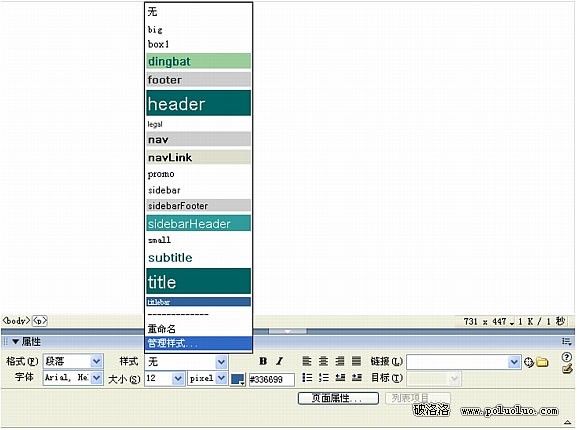Screen dimensions: 577x430
Task: Apply unordered bullet list
Action: pyautogui.click(x=307, y=377)
